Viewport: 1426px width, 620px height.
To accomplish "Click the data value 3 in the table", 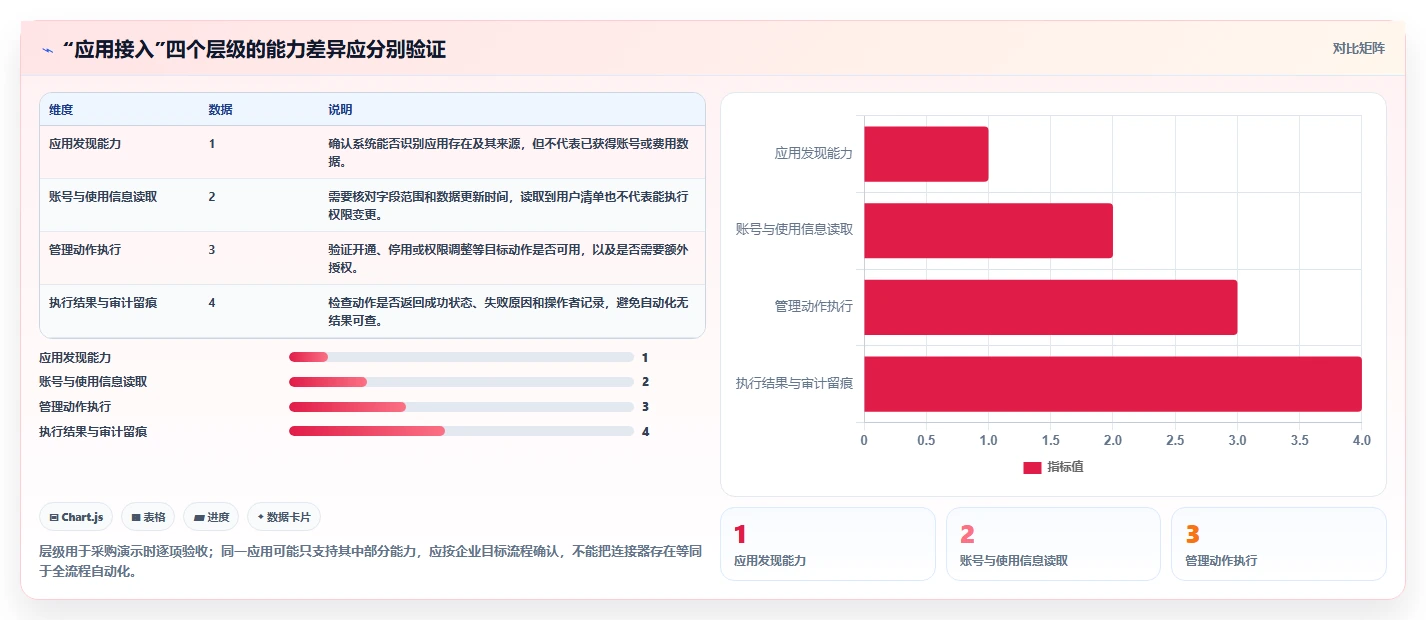I will click(212, 249).
